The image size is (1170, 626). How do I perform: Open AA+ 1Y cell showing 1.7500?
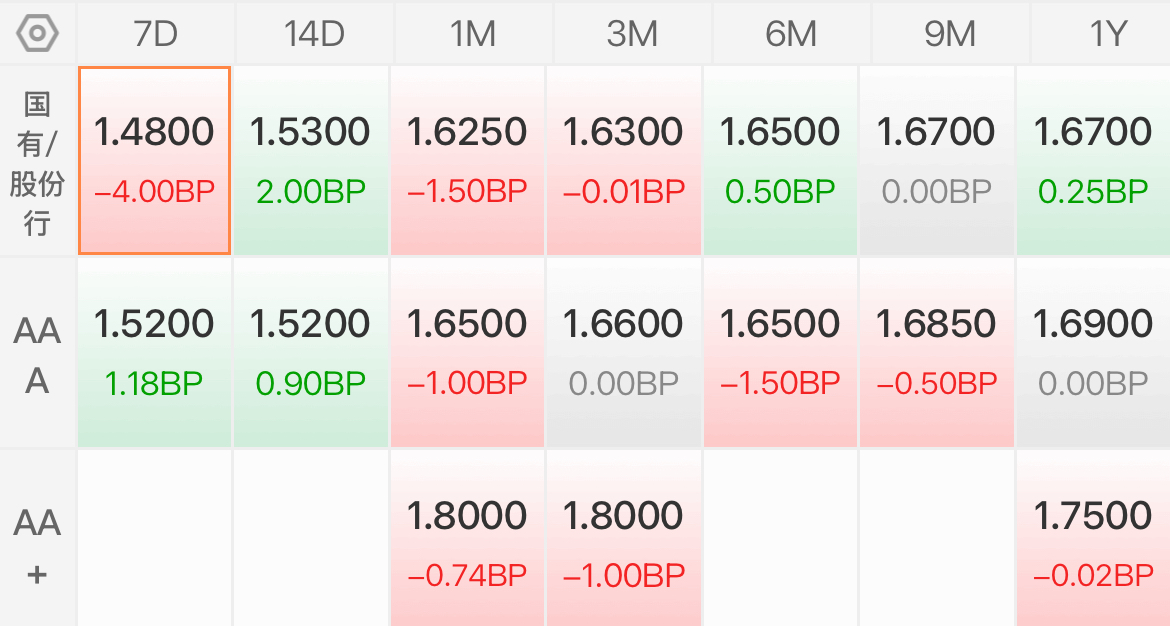point(1093,538)
